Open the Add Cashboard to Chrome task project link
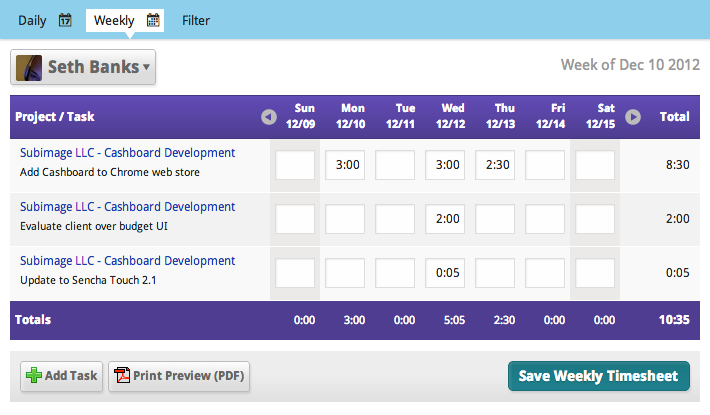 pos(127,153)
